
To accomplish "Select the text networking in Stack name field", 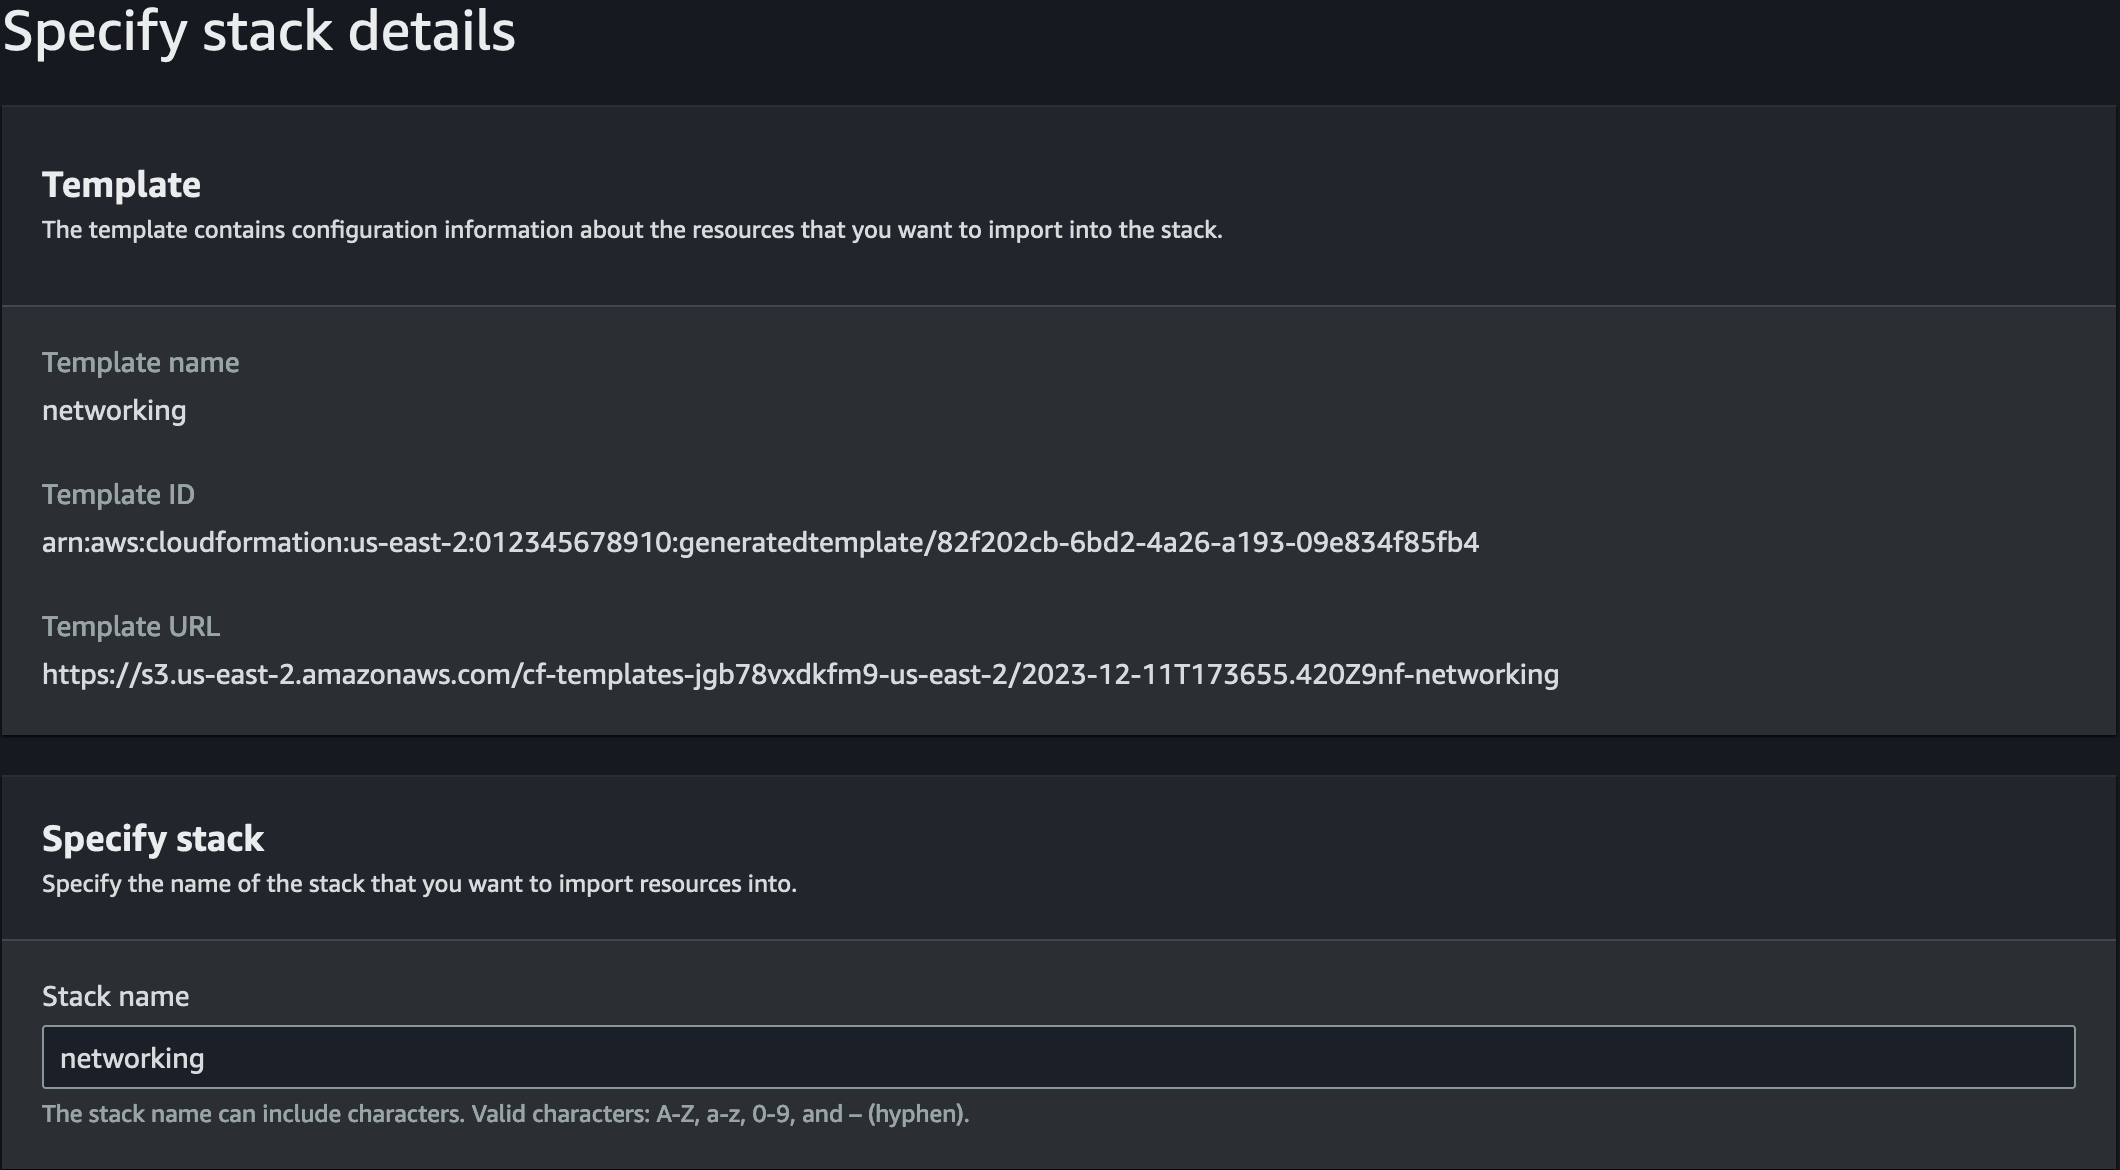I will (x=134, y=1056).
